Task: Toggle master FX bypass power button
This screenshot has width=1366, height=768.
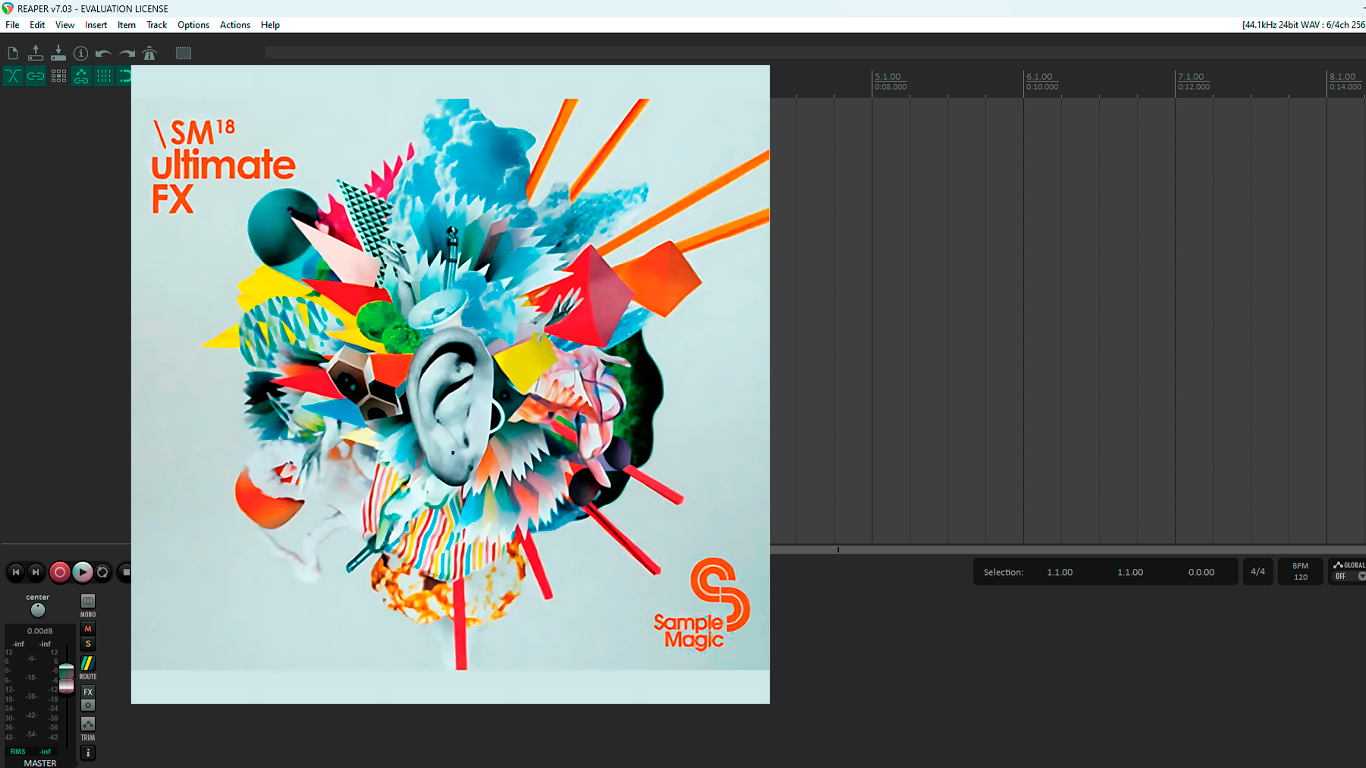Action: click(x=88, y=705)
